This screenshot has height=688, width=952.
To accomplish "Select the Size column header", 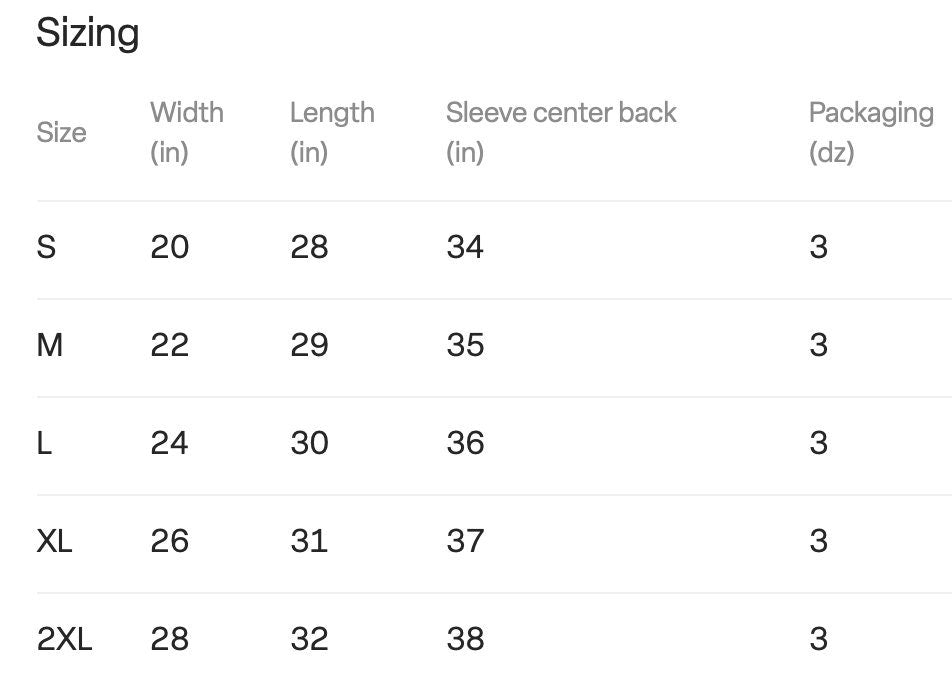I will coord(61,132).
